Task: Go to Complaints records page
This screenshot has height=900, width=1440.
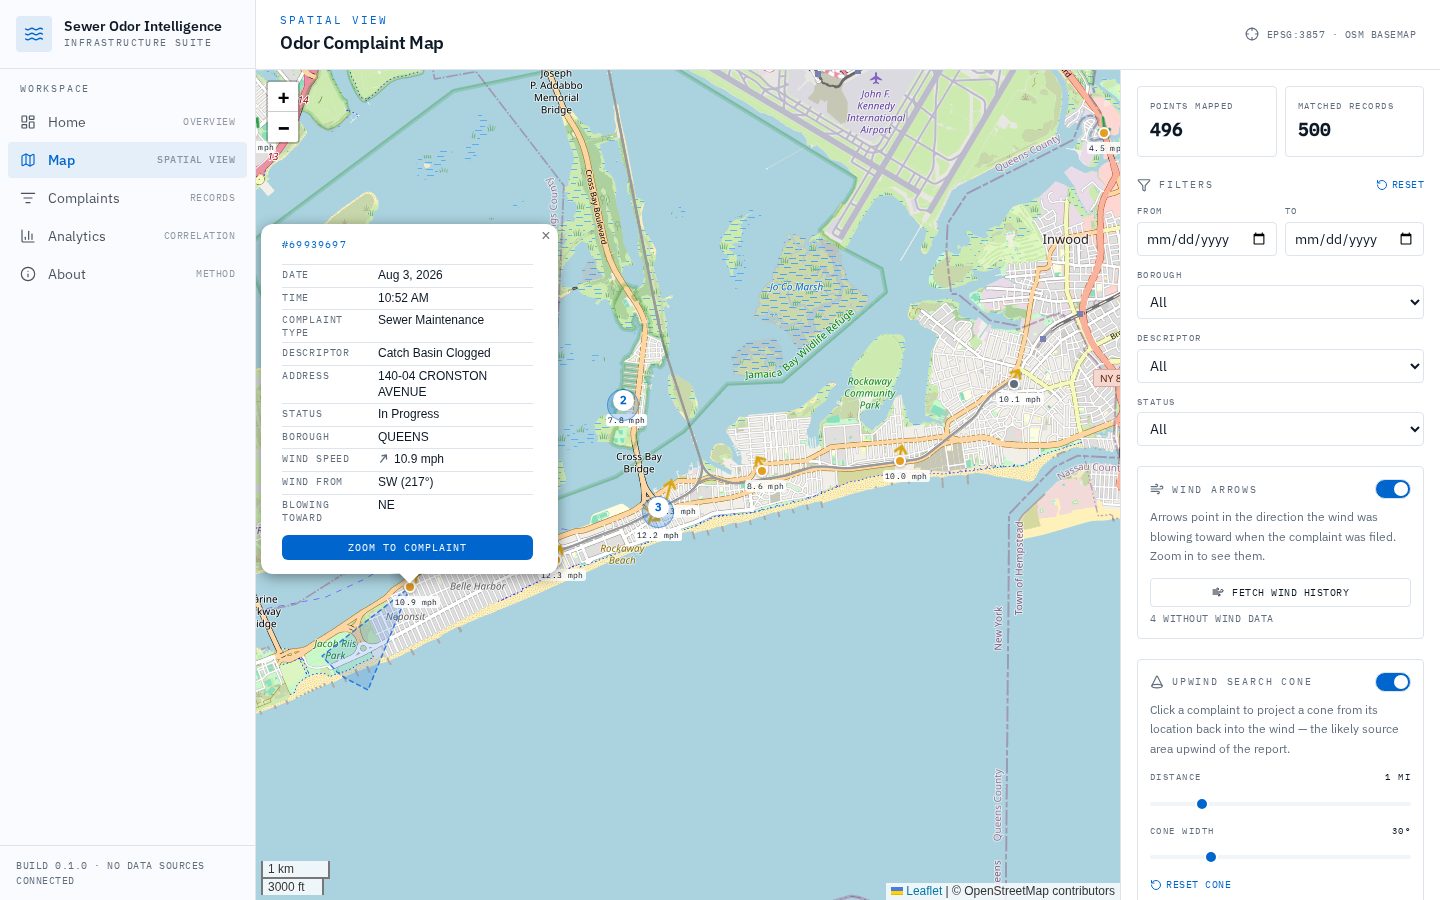Action: pyautogui.click(x=127, y=198)
